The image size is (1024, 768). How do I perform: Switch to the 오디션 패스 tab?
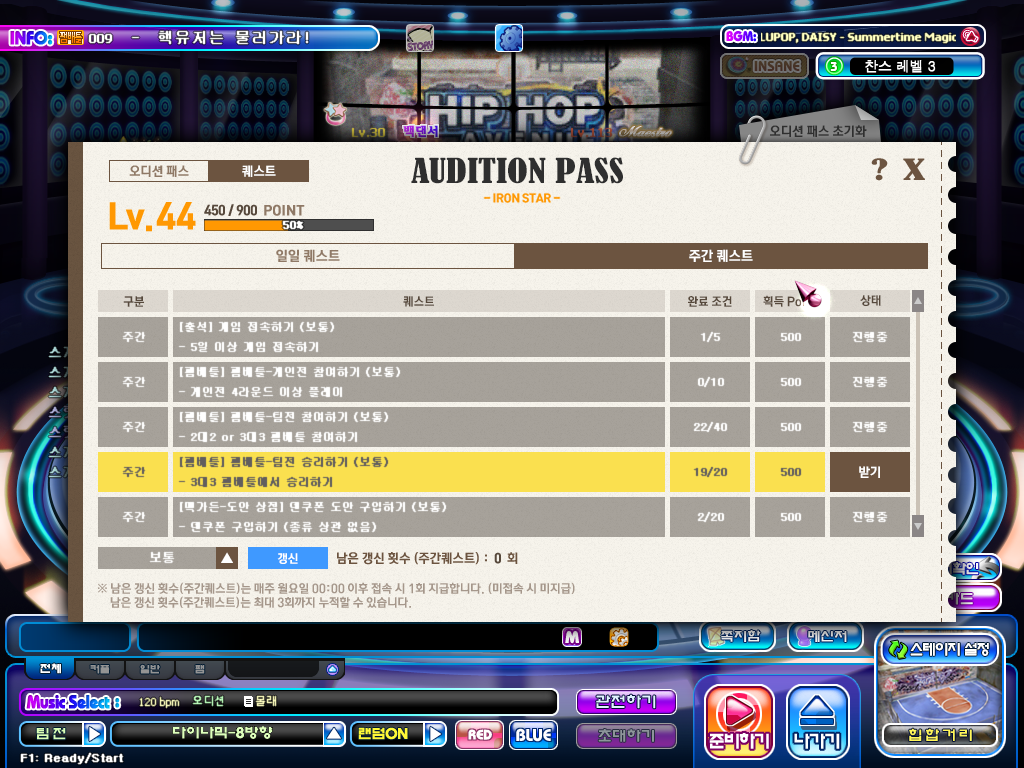159,171
